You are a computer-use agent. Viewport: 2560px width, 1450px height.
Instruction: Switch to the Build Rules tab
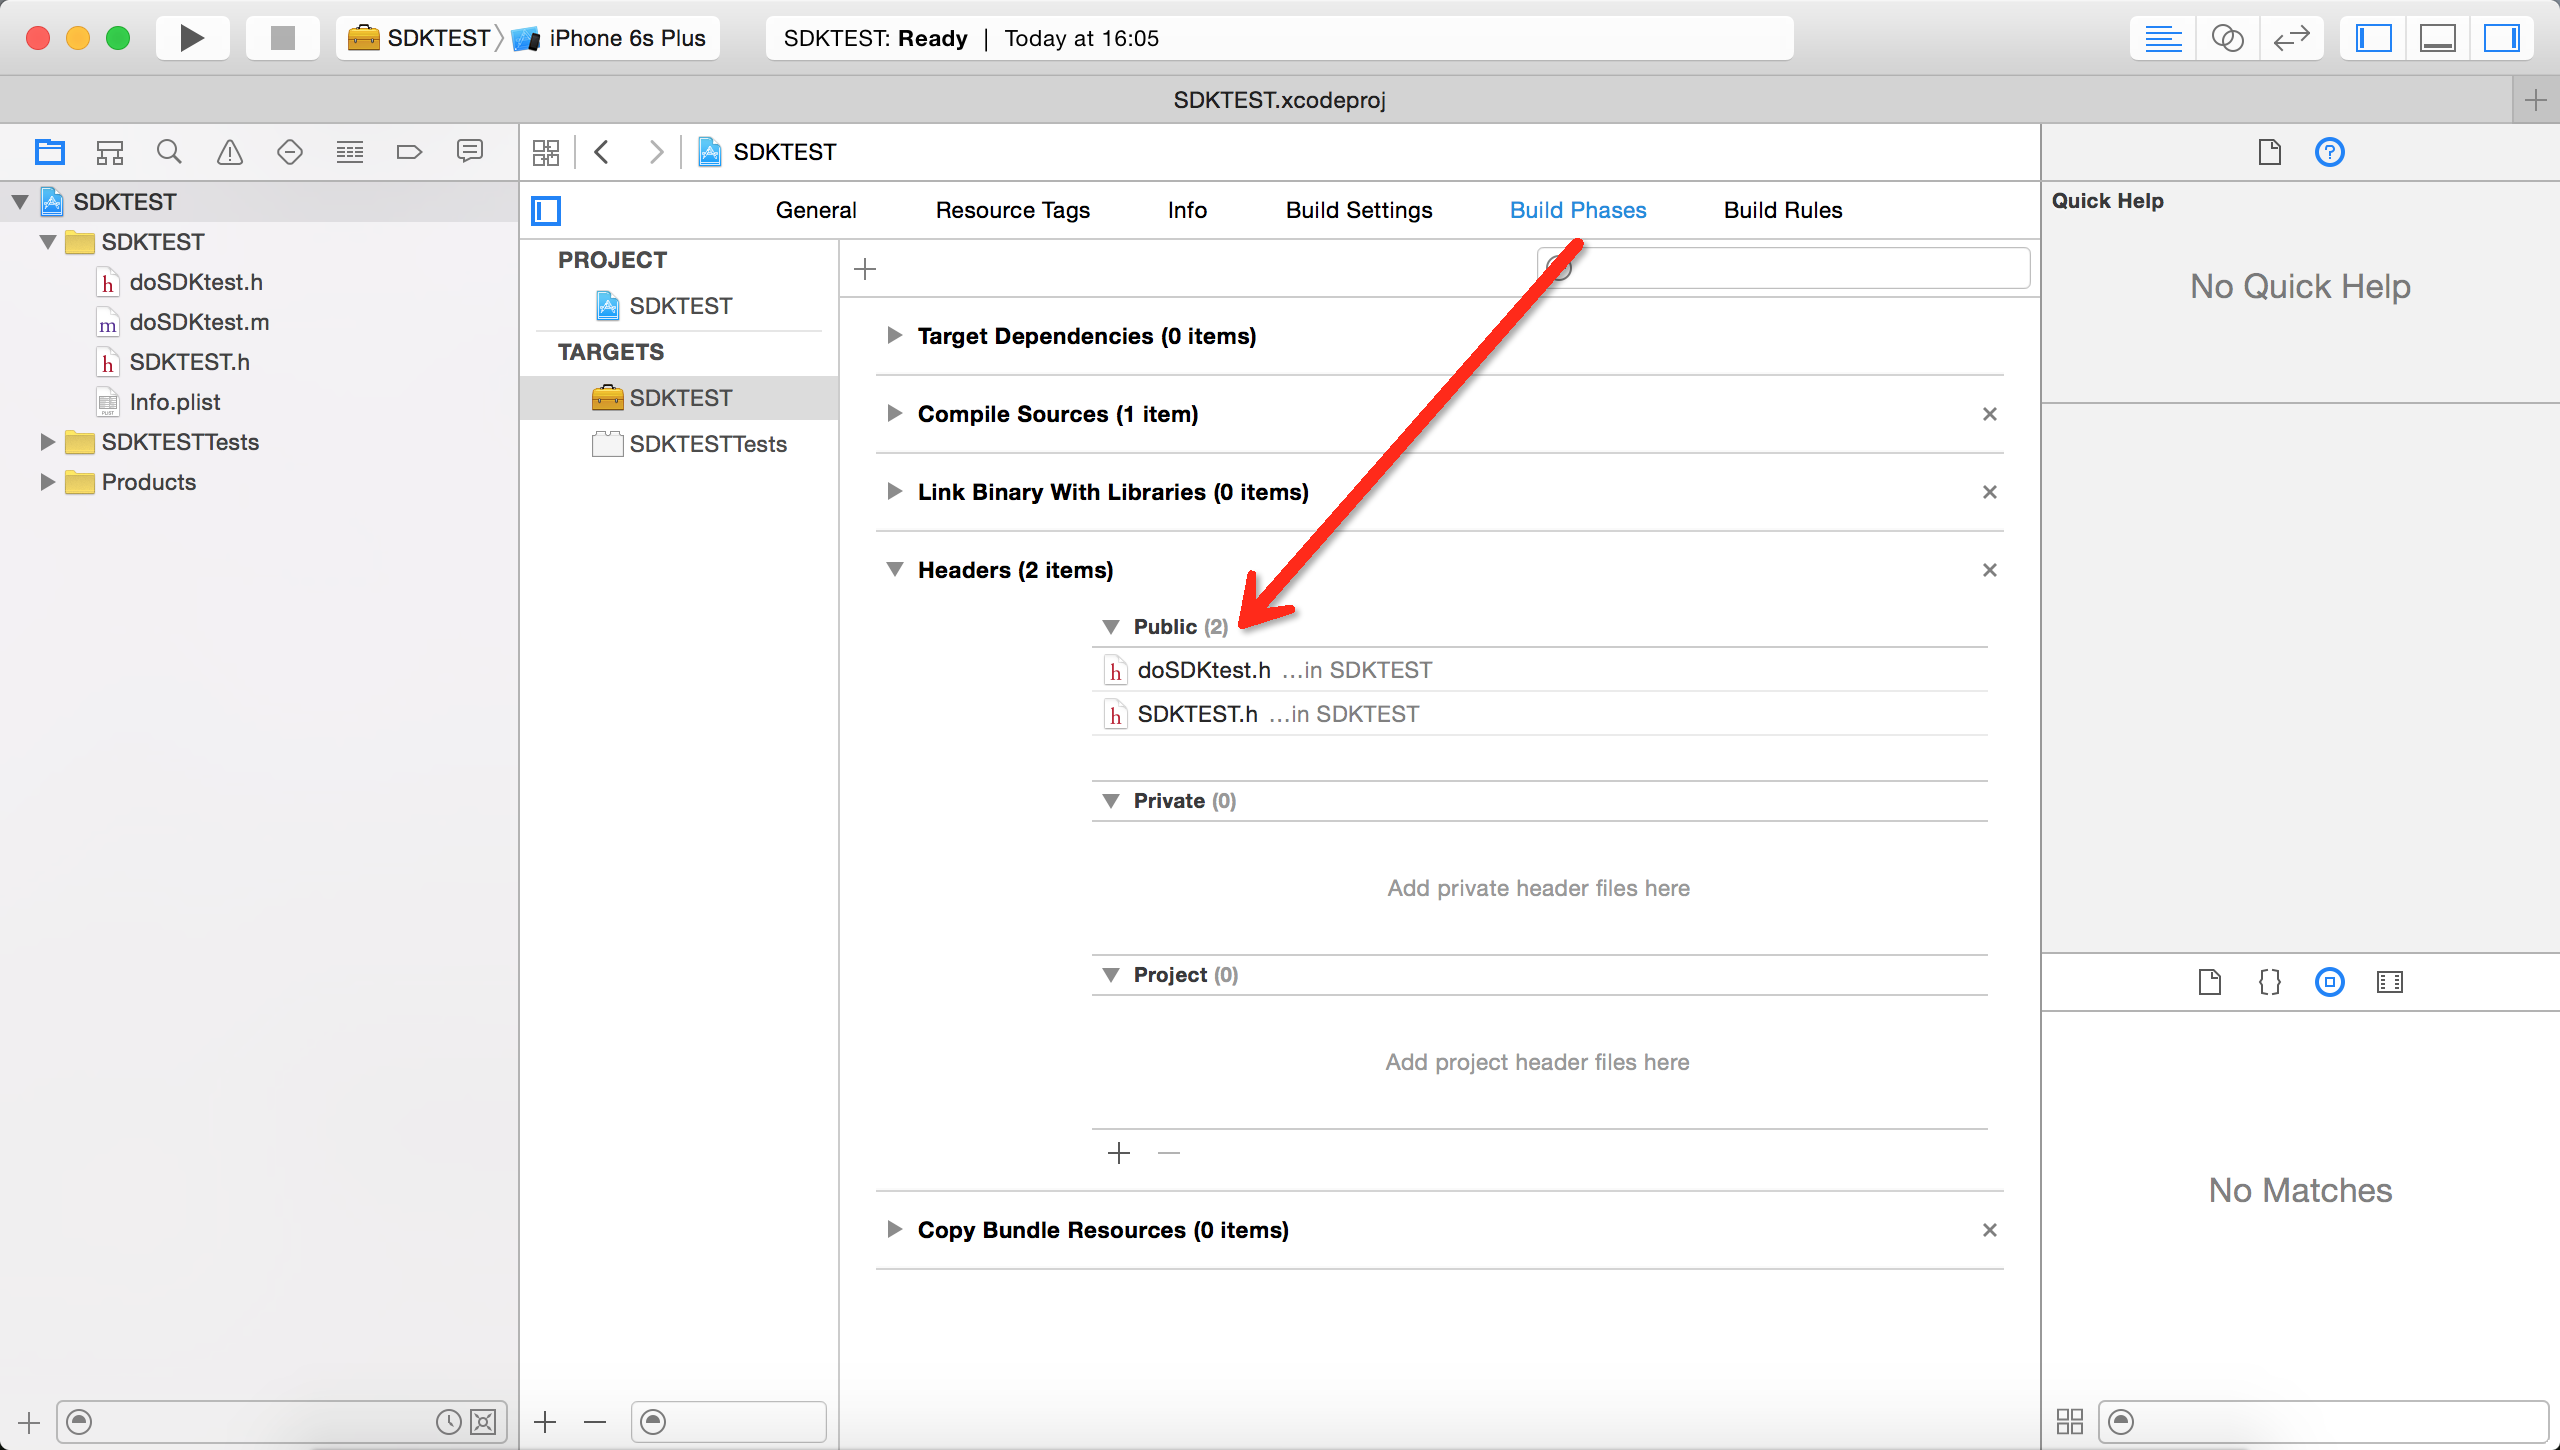pos(1783,210)
